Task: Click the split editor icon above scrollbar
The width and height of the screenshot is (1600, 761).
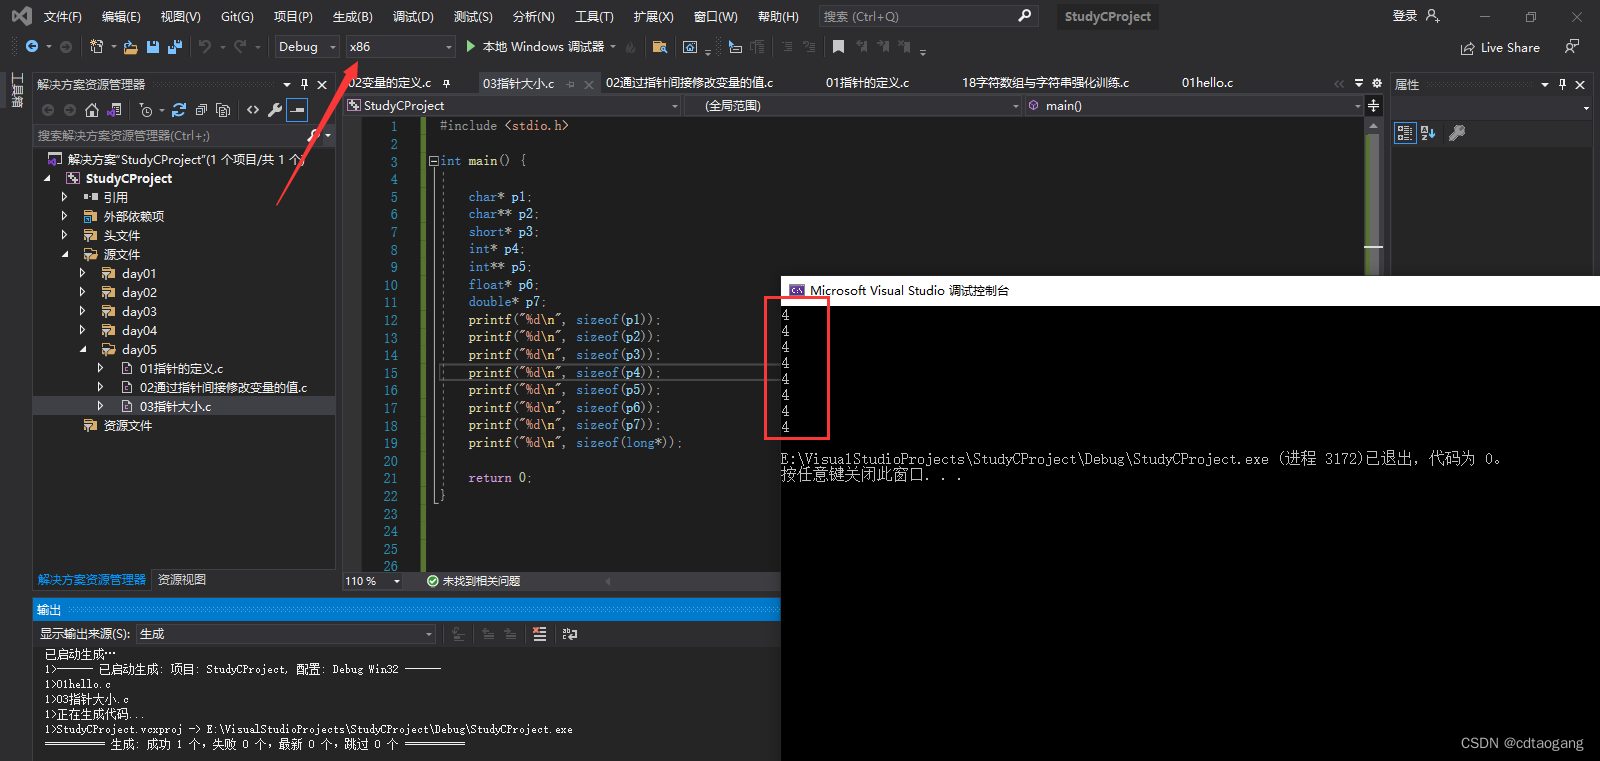Action: click(1373, 105)
